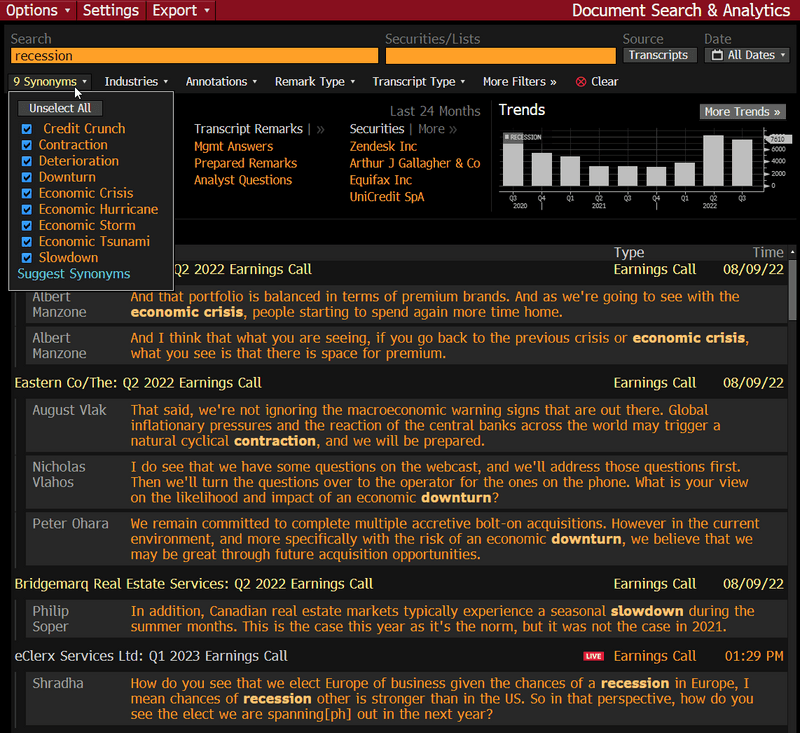
Task: Click the RECESSION legend marker in the Trends chart
Action: 506,136
